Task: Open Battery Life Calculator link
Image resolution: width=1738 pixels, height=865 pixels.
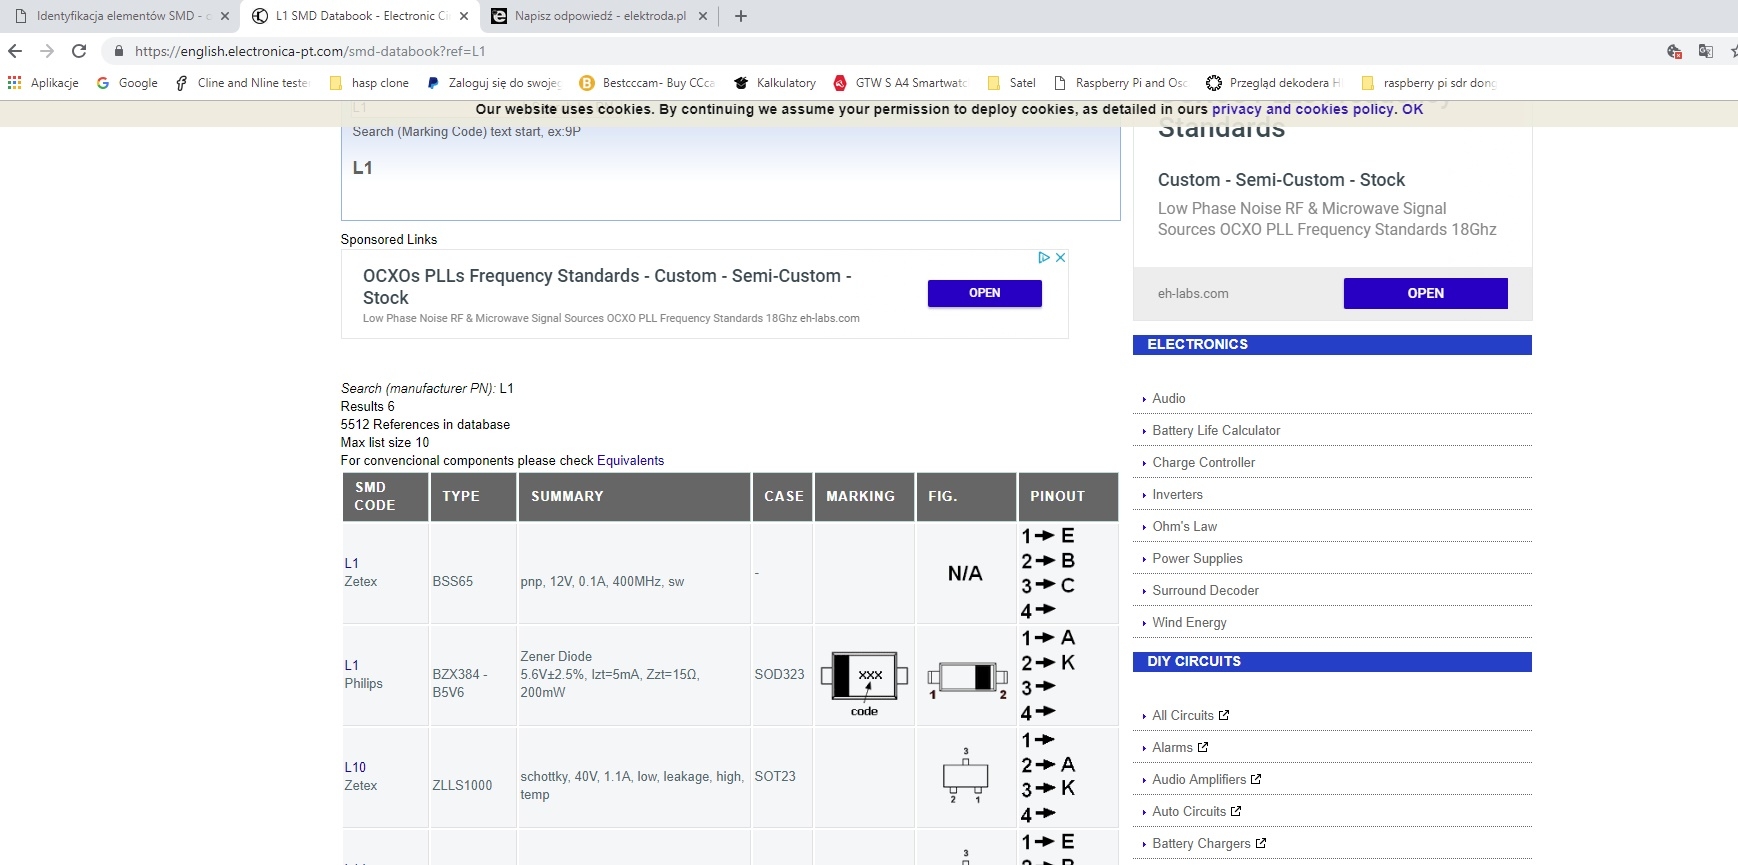Action: (x=1216, y=430)
